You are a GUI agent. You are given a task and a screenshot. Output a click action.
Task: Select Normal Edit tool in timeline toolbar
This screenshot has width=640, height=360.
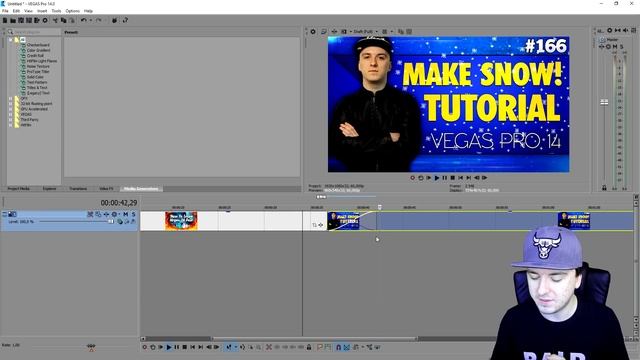[229, 347]
